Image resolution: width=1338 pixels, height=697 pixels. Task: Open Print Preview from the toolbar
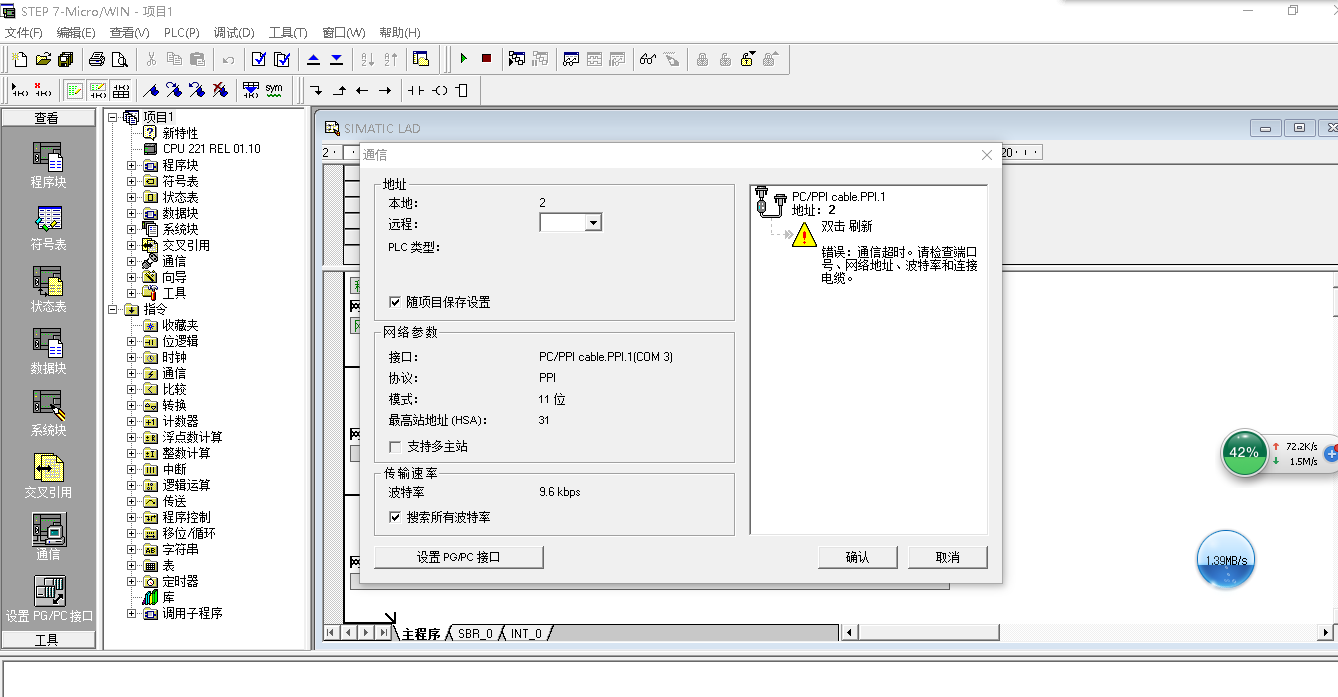pos(118,59)
